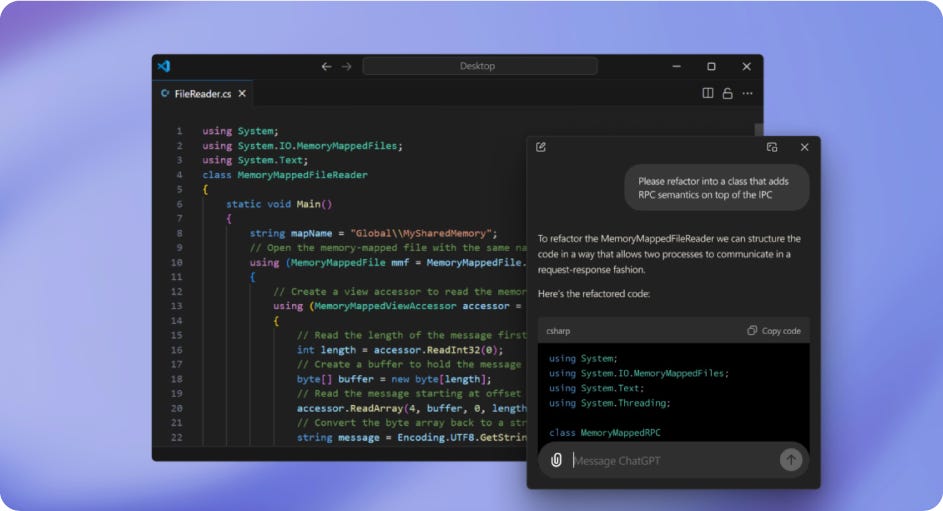Screen dimensions: 943x511
Task: Copy the code with Copy code button
Action: (x=774, y=331)
